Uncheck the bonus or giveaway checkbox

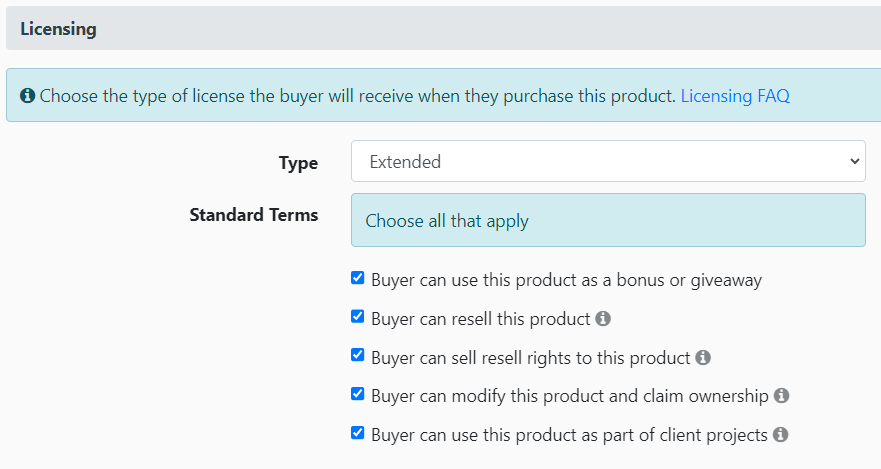[x=358, y=278]
